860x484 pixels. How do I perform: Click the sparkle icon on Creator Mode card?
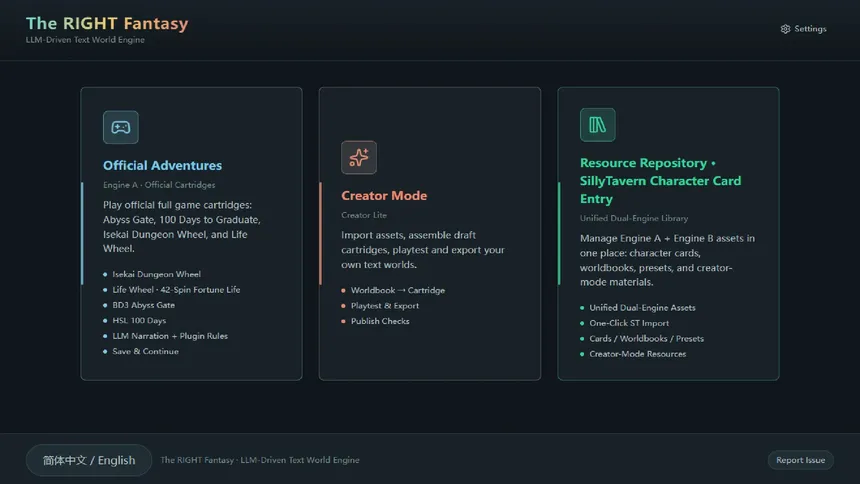[359, 157]
